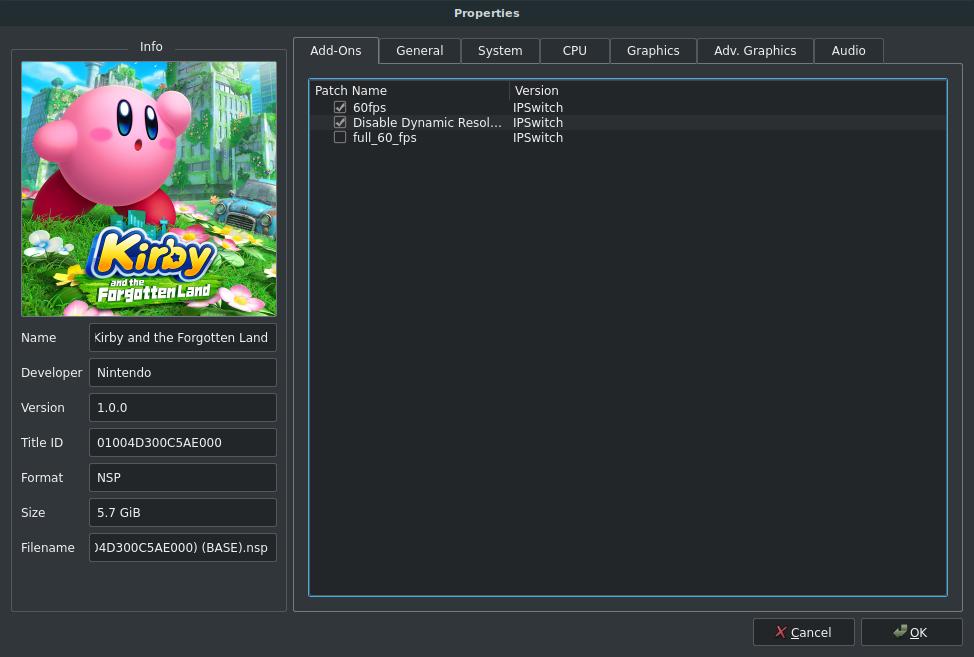Viewport: 974px width, 657px height.
Task: Select the Add-Ons tab
Action: pos(335,51)
